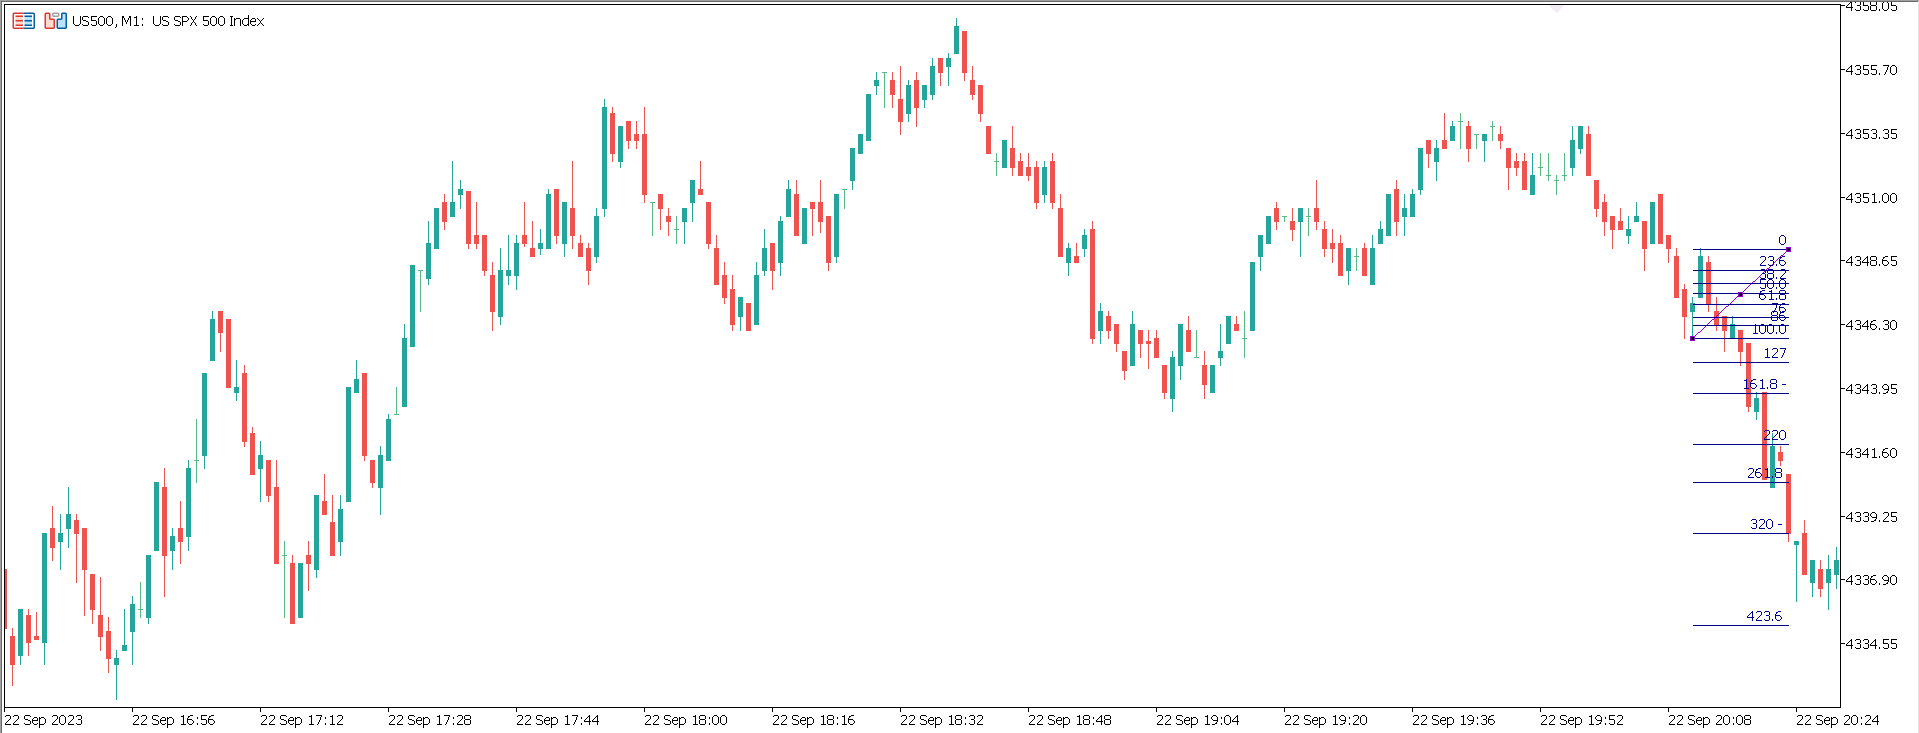The width and height of the screenshot is (1919, 733).
Task: Click the 22 Sep 20:08 time axis label
Action: pyautogui.click(x=1709, y=720)
